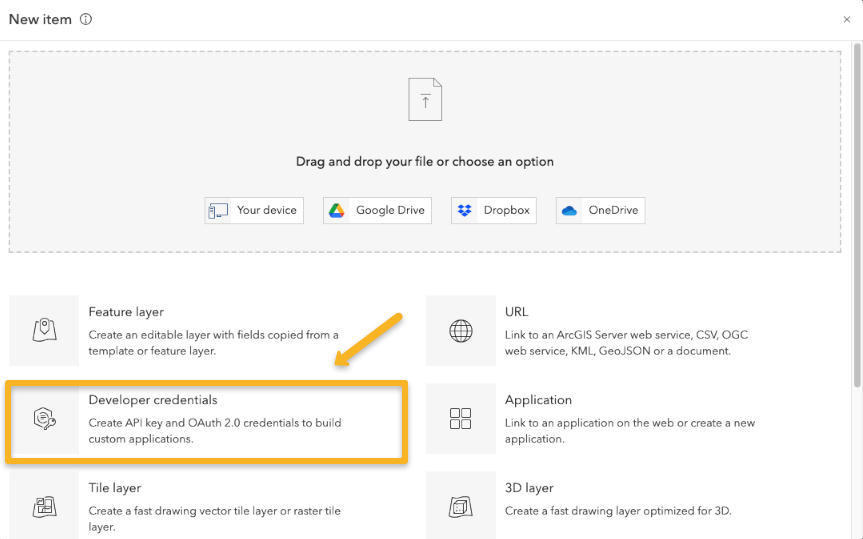Screen dimensions: 863x539
Task: Click the Feature layer icon tile
Action: coord(45,330)
